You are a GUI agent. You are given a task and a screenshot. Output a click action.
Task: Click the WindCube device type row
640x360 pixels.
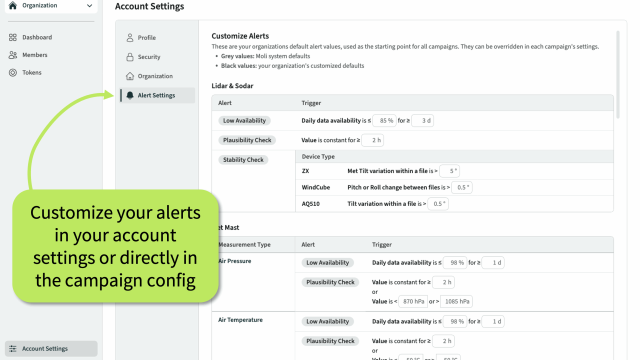pos(454,187)
